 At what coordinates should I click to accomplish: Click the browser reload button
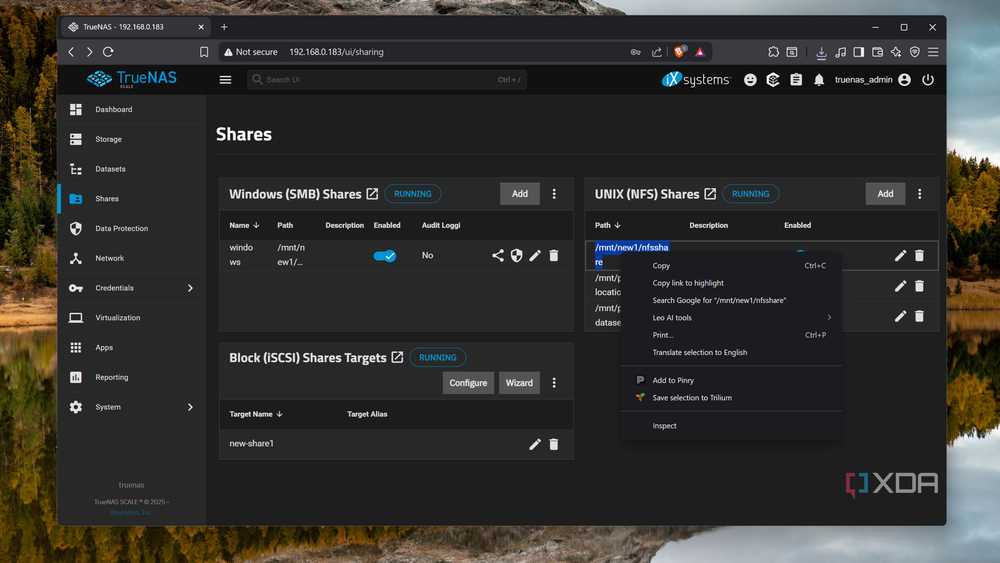(108, 52)
